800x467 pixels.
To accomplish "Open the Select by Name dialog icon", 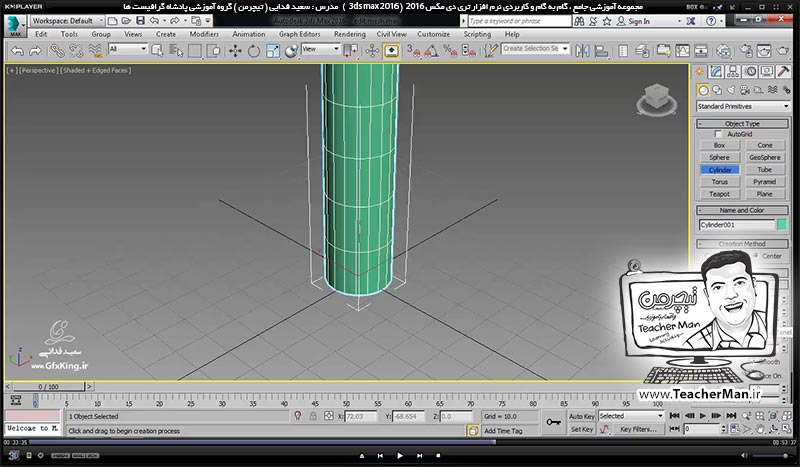I will coord(176,51).
